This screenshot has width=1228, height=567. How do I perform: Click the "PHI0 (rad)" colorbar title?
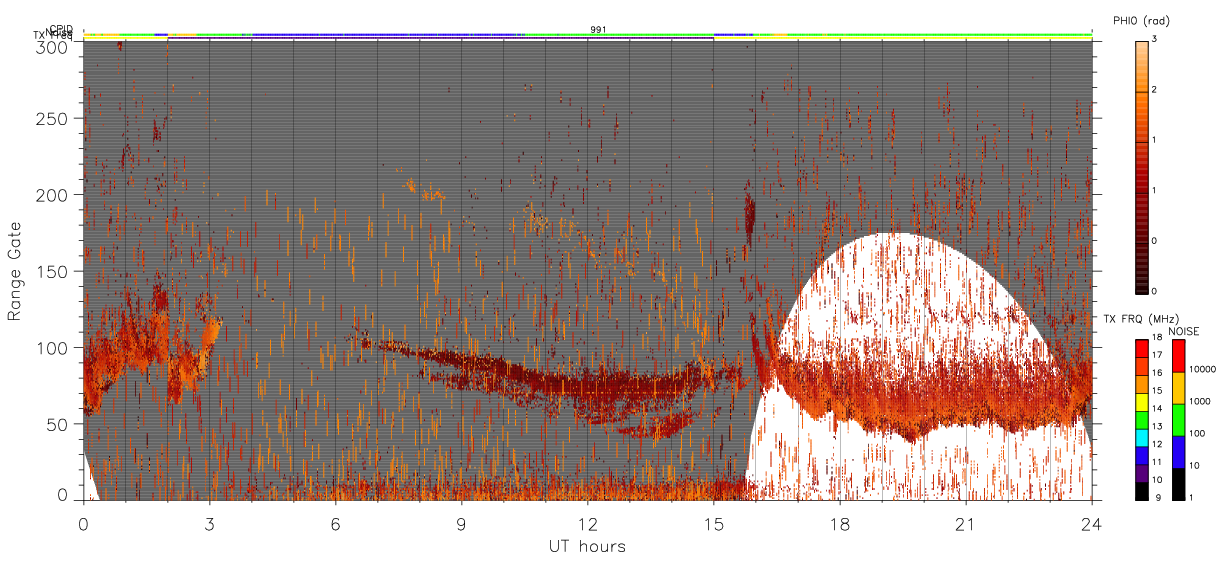point(1142,21)
